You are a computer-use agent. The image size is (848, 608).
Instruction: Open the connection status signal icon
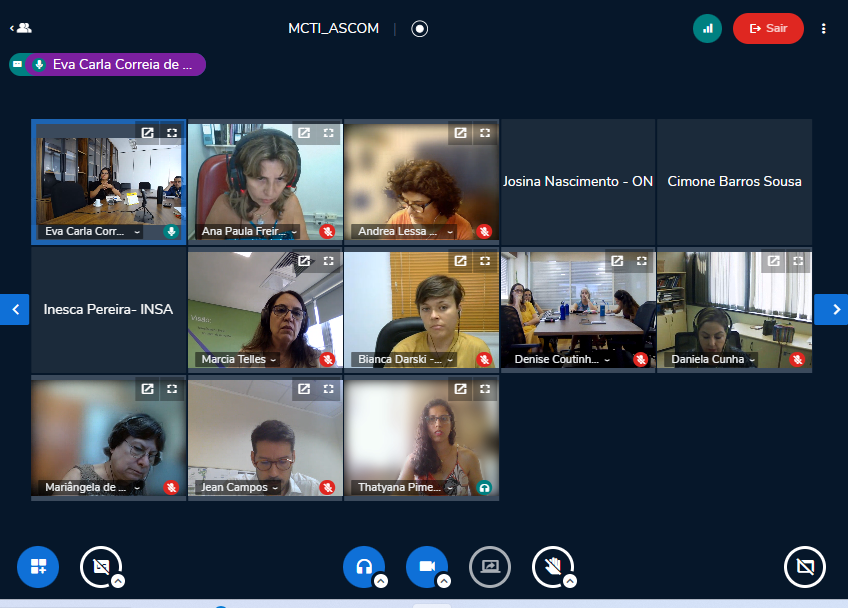(708, 29)
